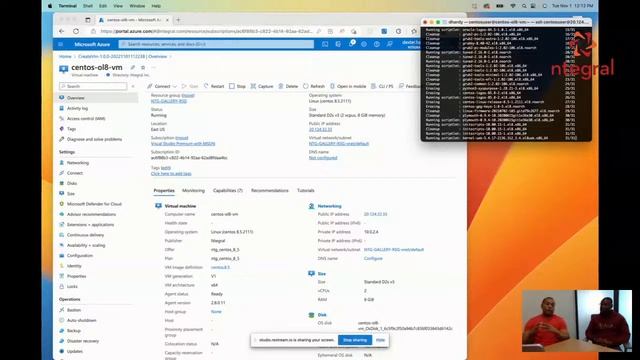This screenshot has width=640, height=360.
Task: Collapse the resource menu sidebar chevron
Action: pyautogui.click(x=133, y=86)
